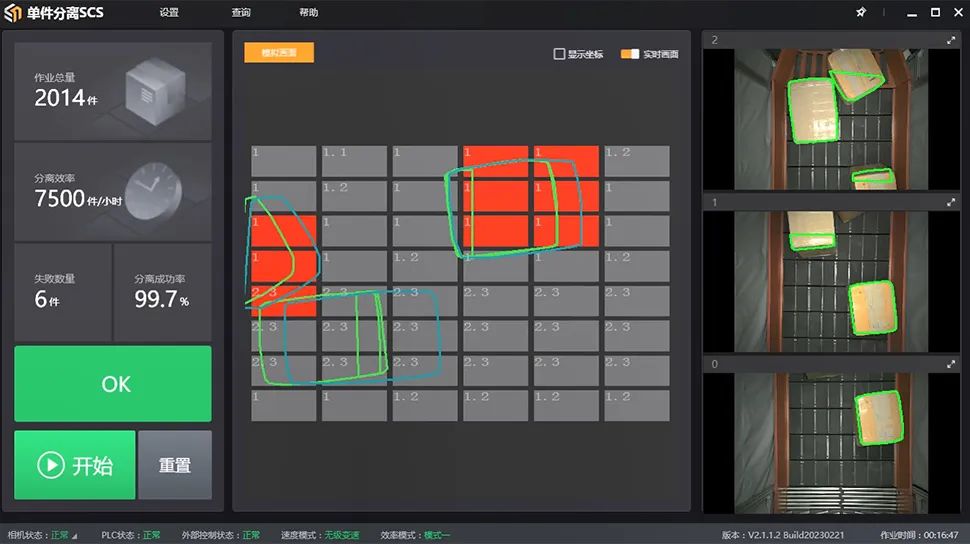
Task: Enable the 显示坐标 checkbox
Action: (x=560, y=54)
